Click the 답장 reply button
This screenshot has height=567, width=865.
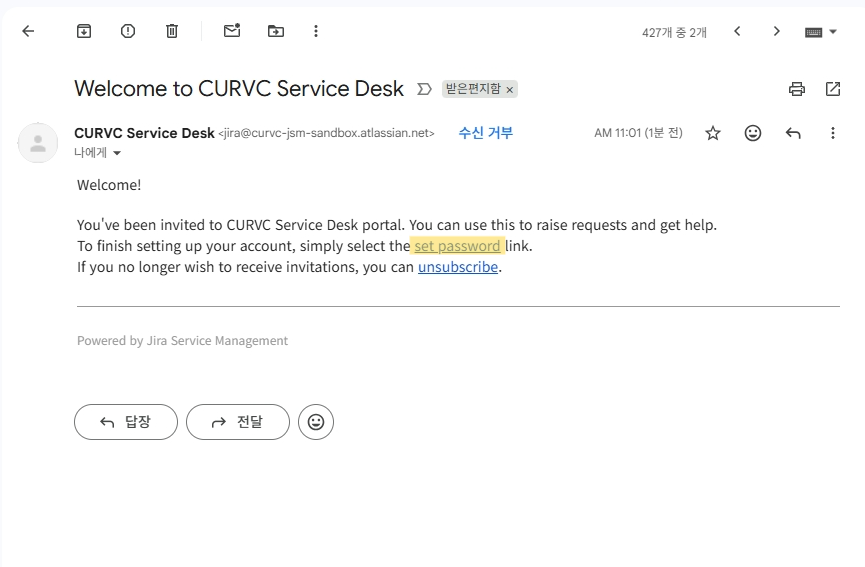(126, 422)
